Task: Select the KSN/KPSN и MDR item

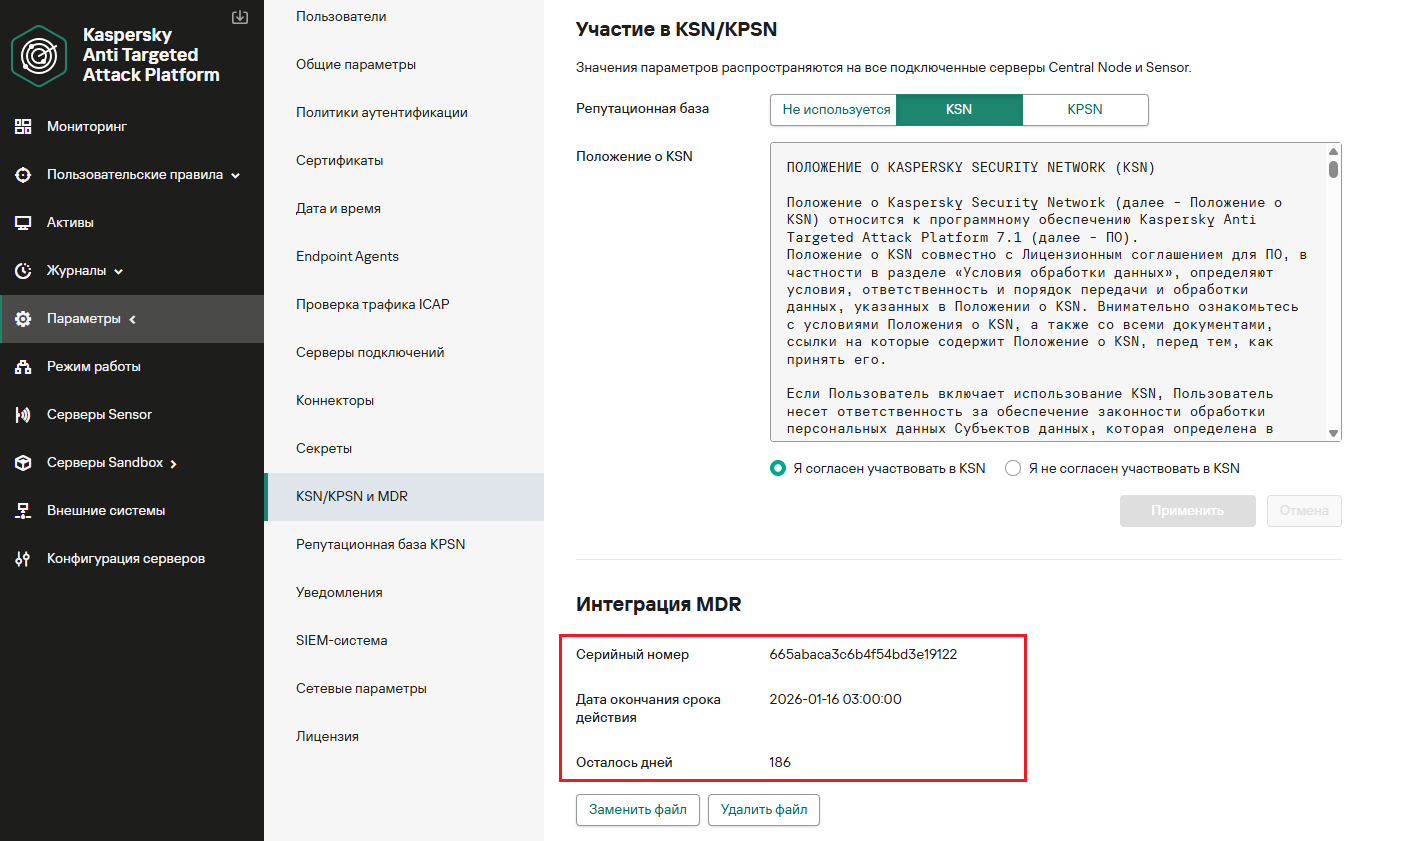Action: pos(404,497)
